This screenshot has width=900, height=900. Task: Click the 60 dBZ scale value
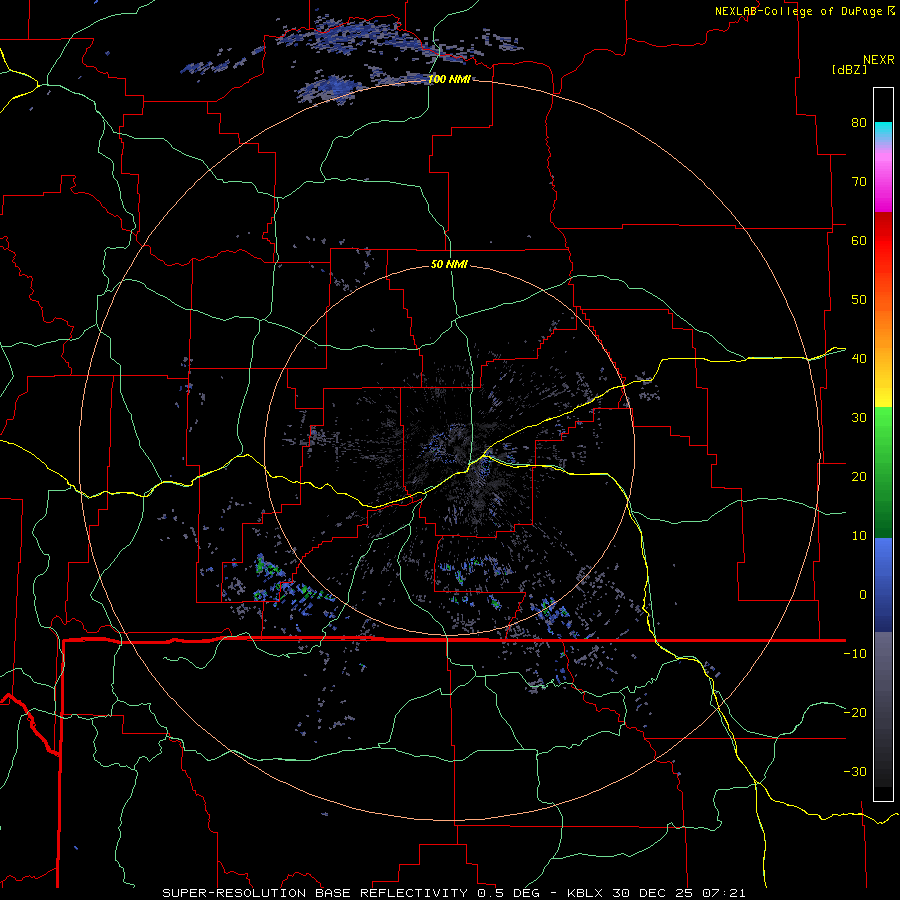pyautogui.click(x=859, y=240)
